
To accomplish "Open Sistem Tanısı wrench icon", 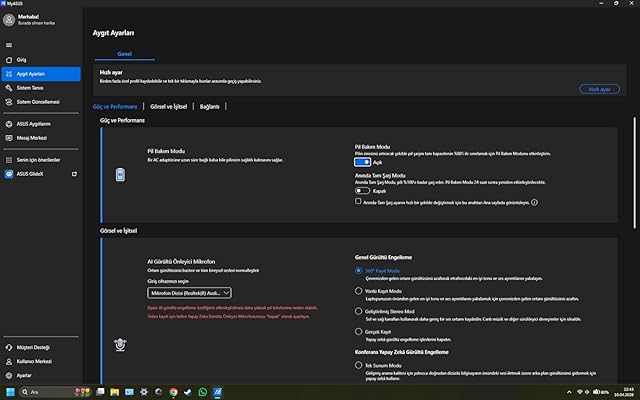I will click(9, 88).
